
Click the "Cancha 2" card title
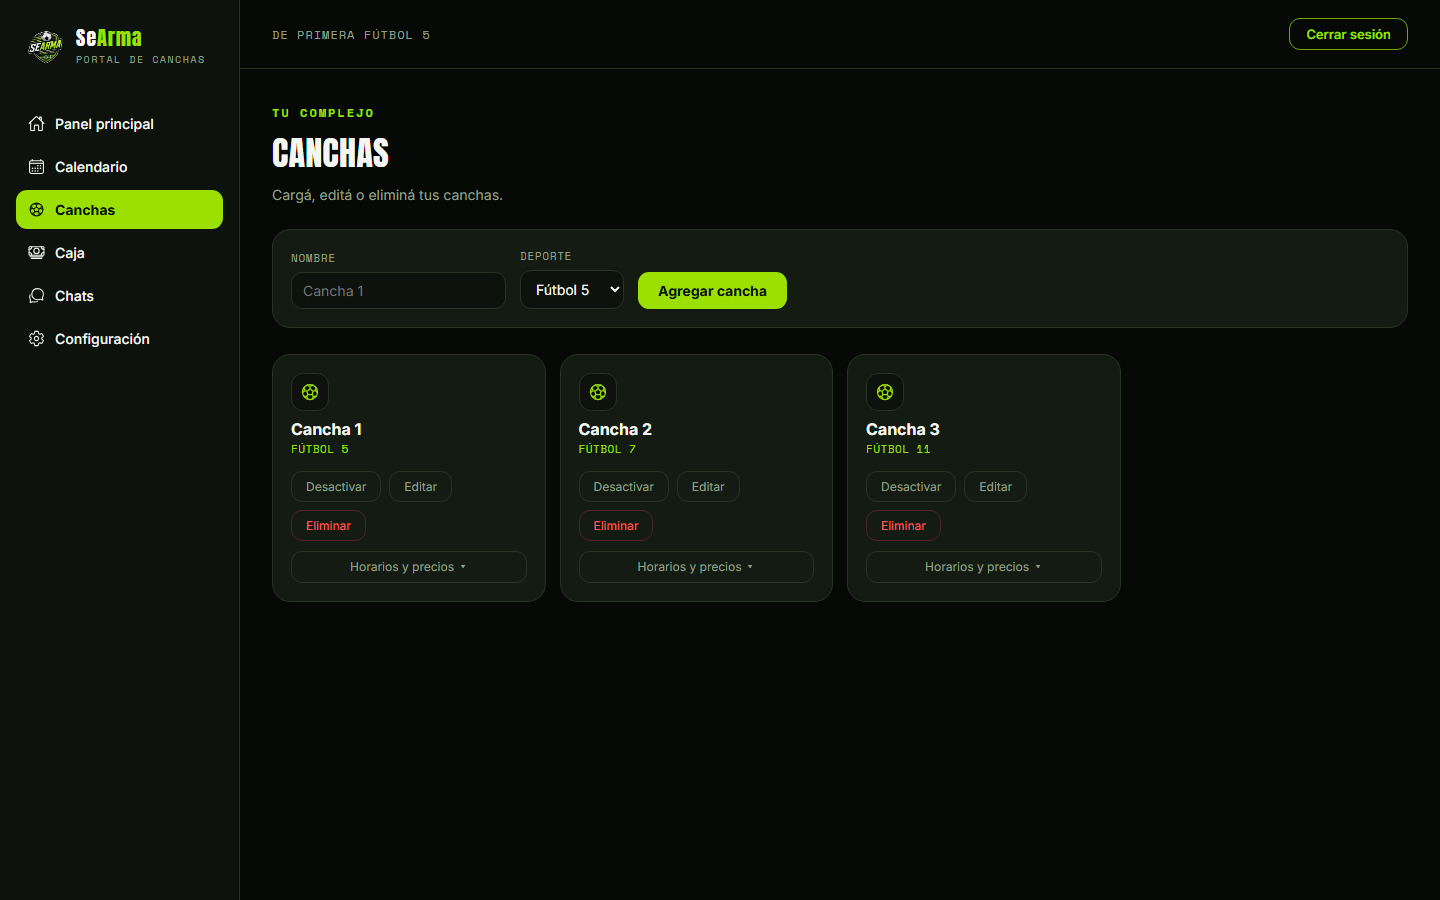615,429
